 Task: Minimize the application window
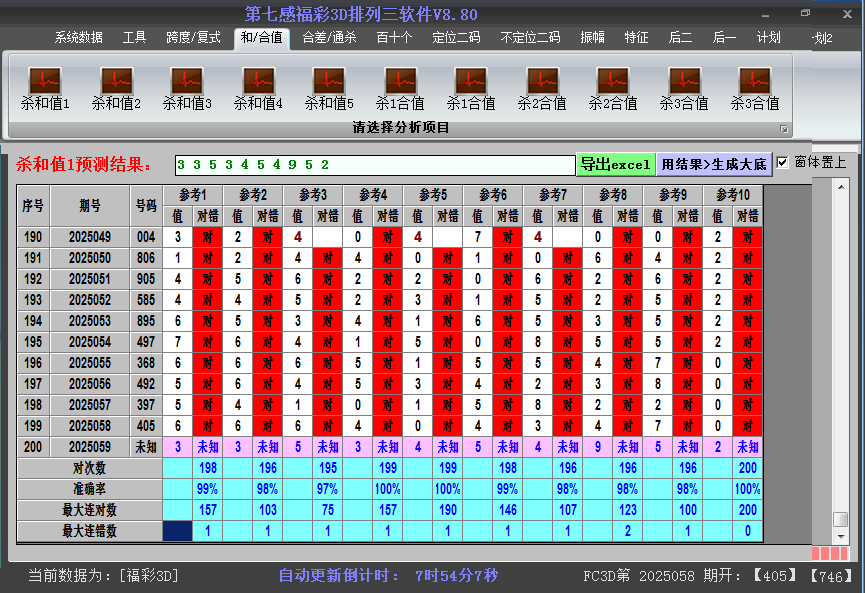765,15
